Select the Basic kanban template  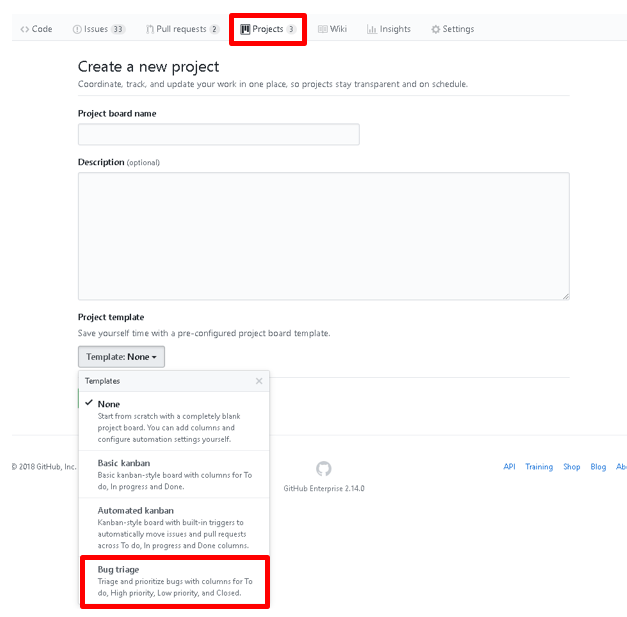(x=174, y=474)
